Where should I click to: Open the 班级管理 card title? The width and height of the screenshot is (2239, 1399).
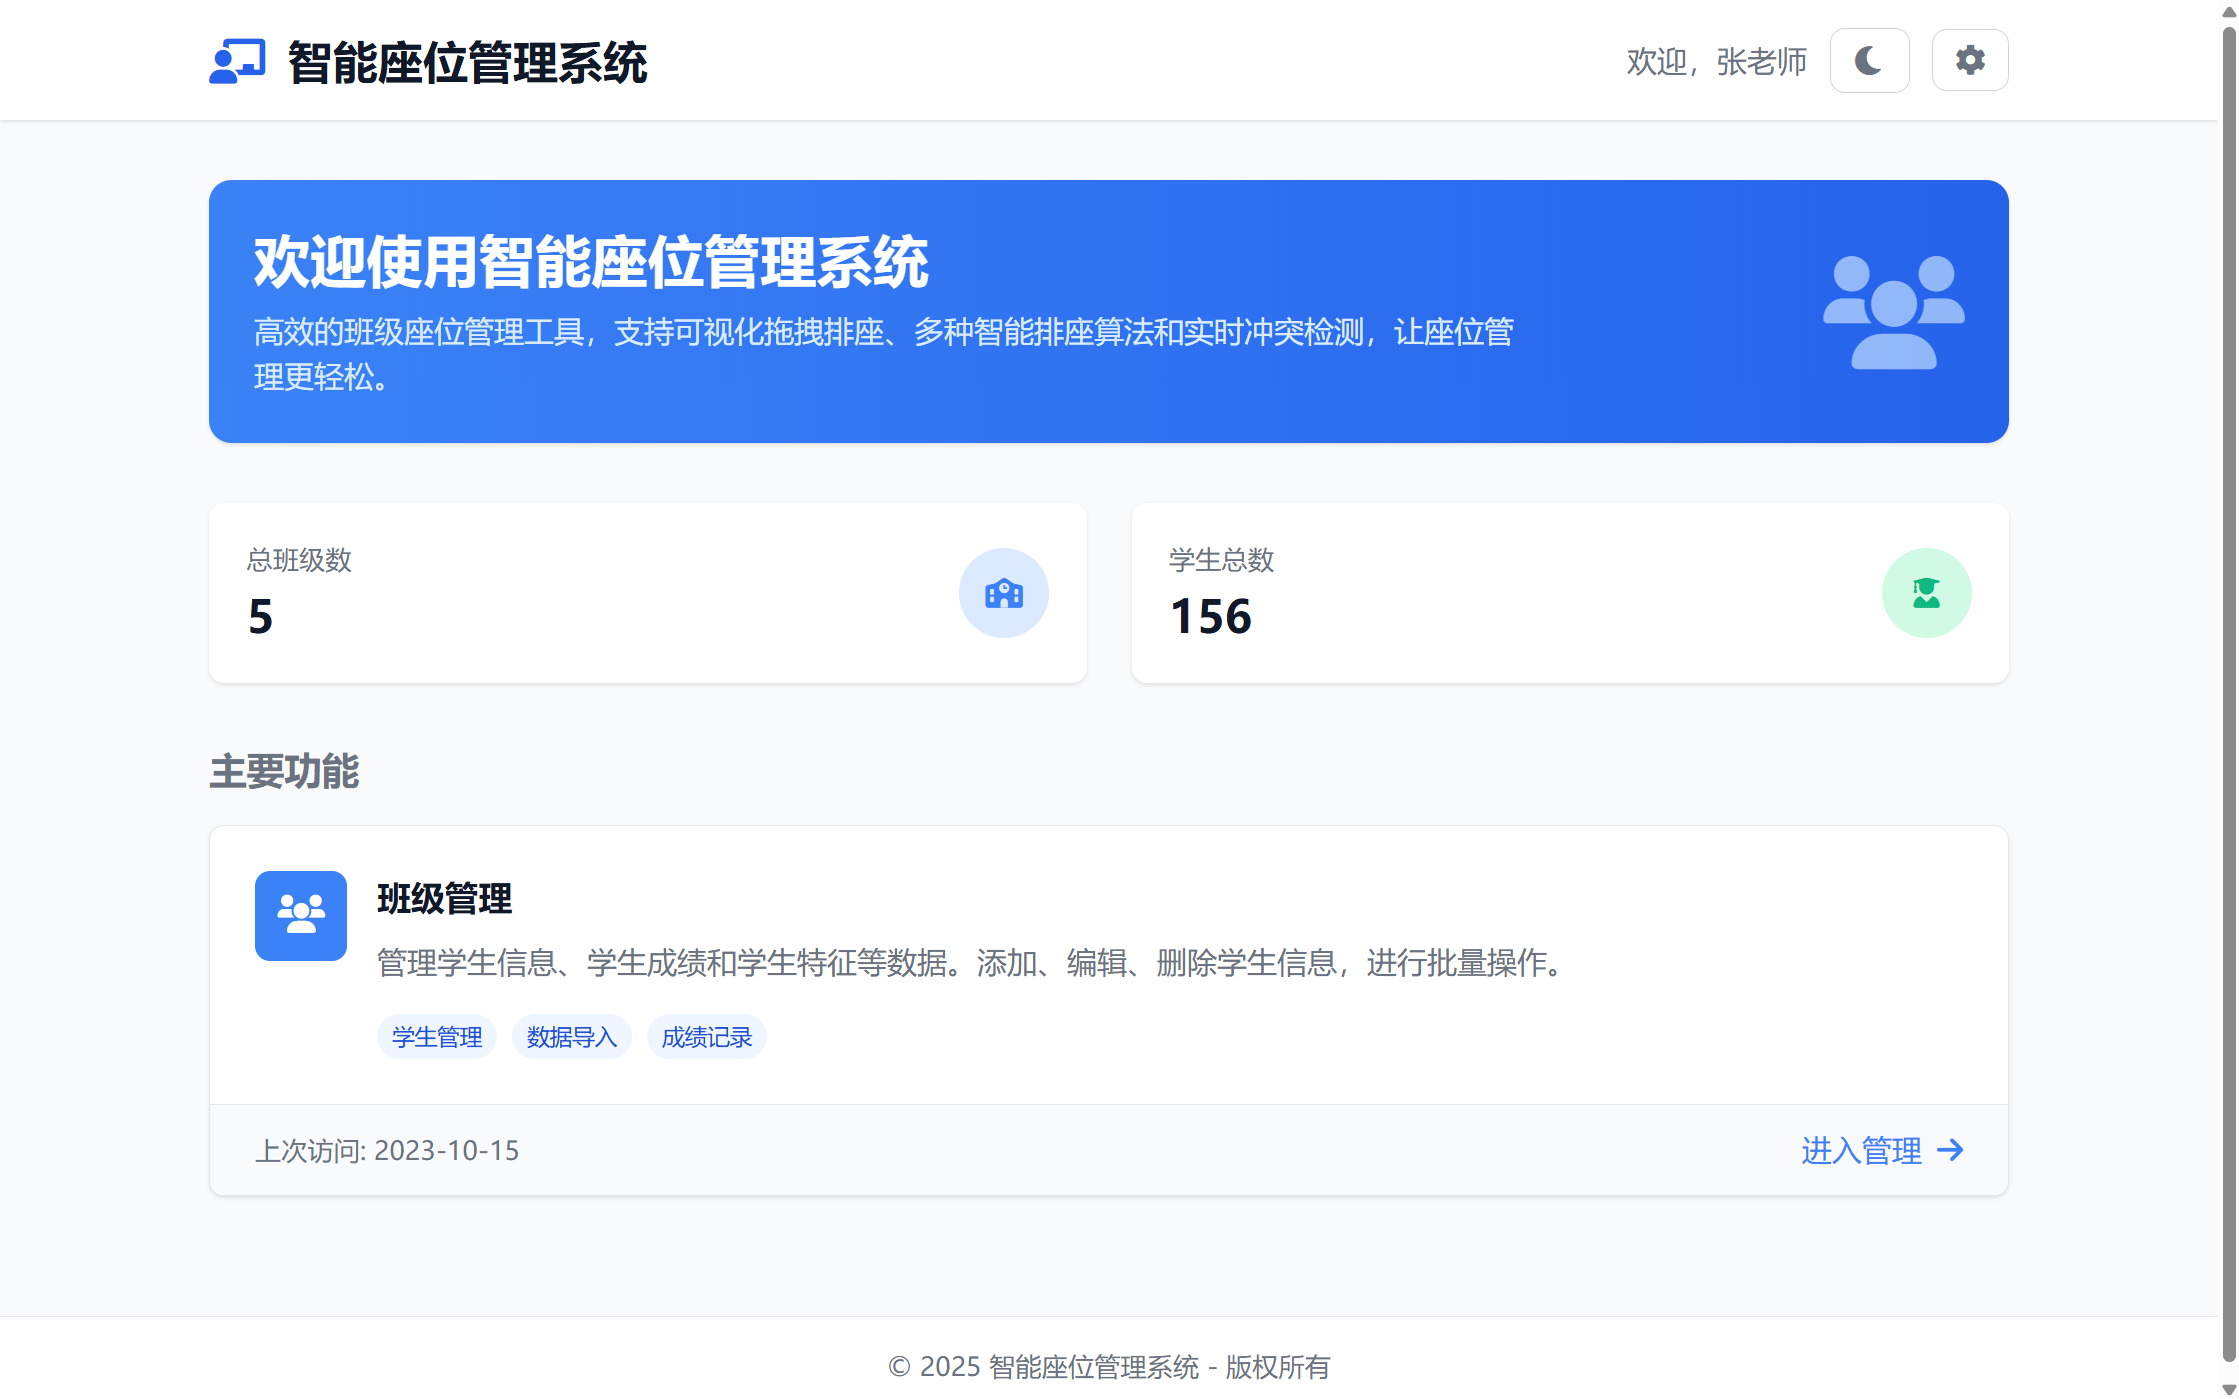[x=444, y=898]
